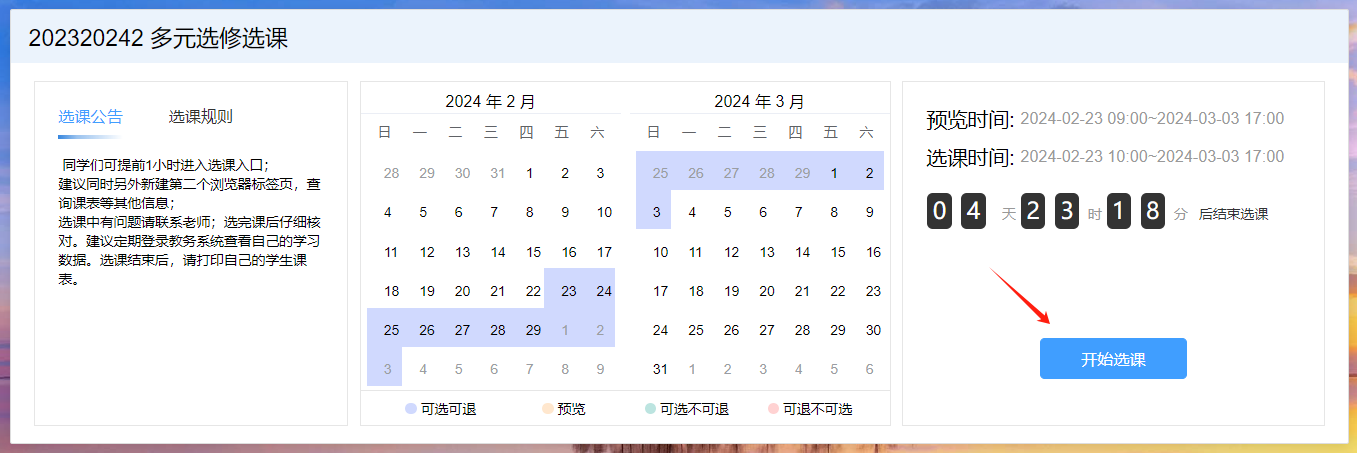Select the 31st in the 2024年3月 calendar
Viewport: 1357px width, 453px height.
pos(660,369)
